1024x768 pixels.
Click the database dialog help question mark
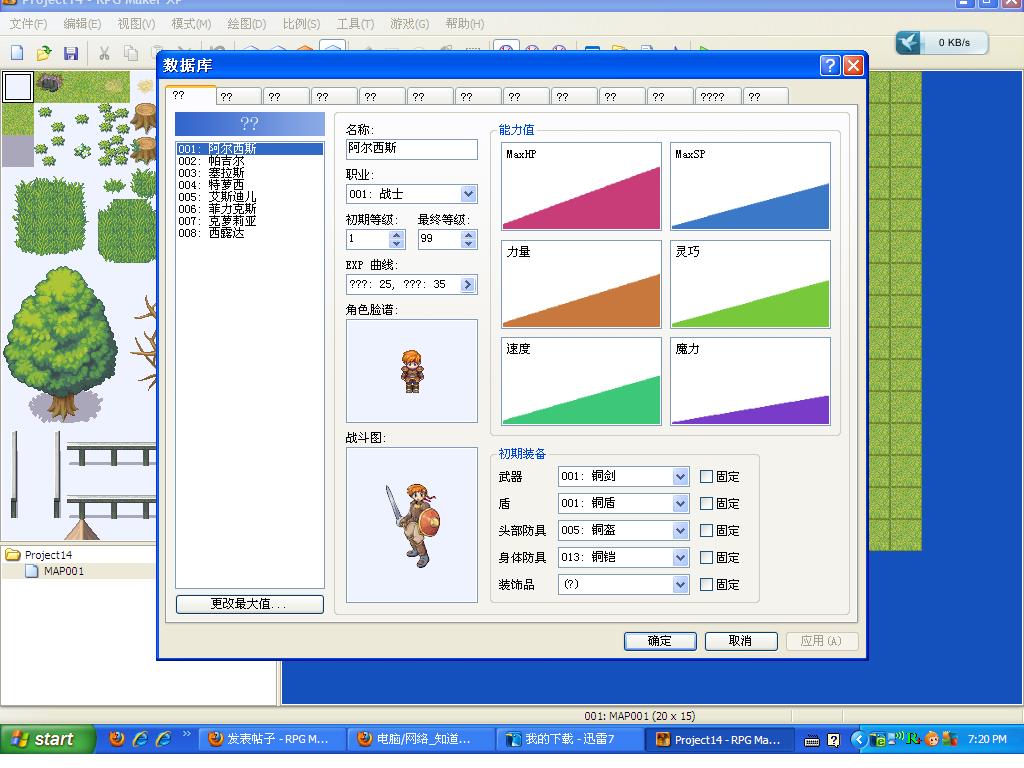[x=829, y=65]
